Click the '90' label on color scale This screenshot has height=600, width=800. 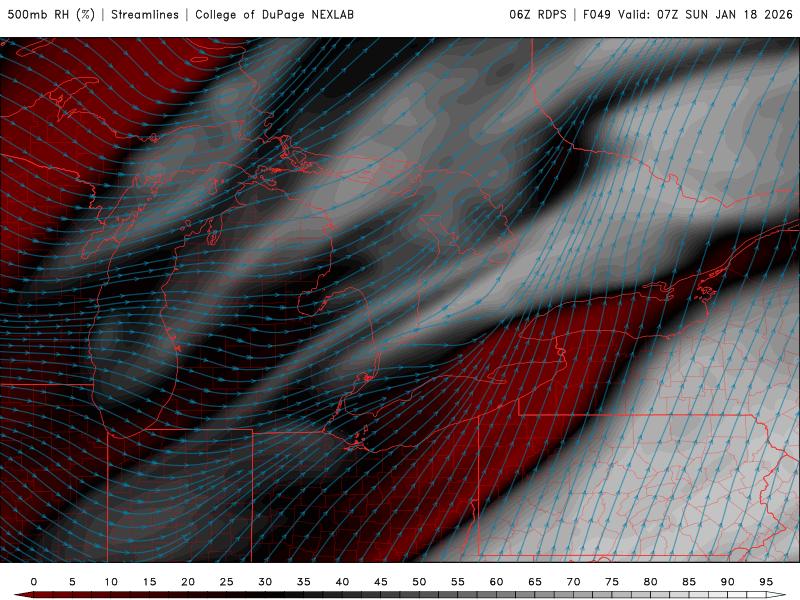point(728,582)
